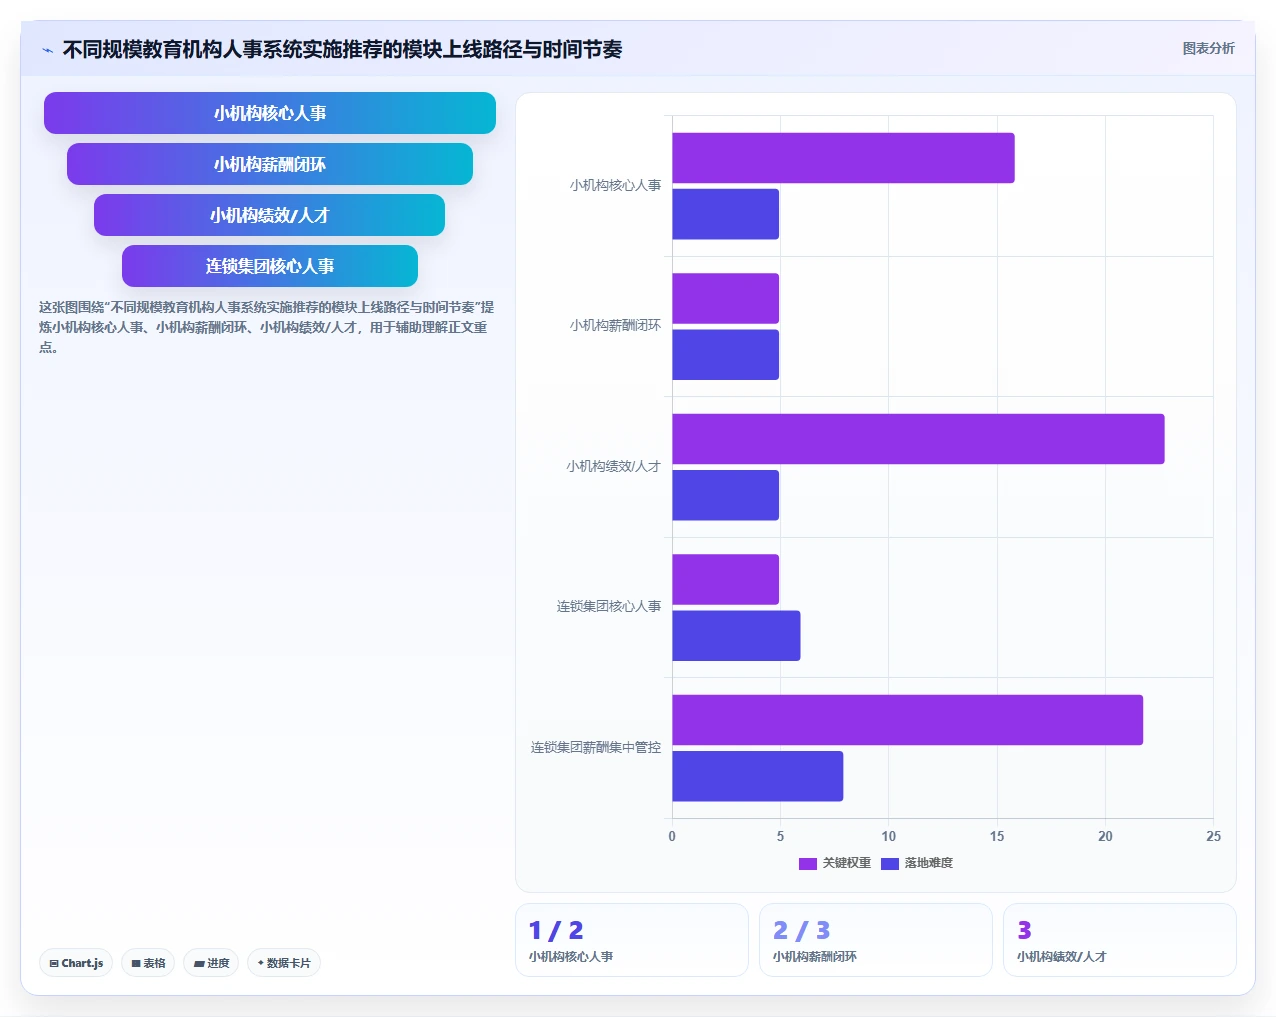Screen dimensions: 1276x1017
Task: Click the purple bar for 小机构绩效/人才
Action: pyautogui.click(x=918, y=439)
